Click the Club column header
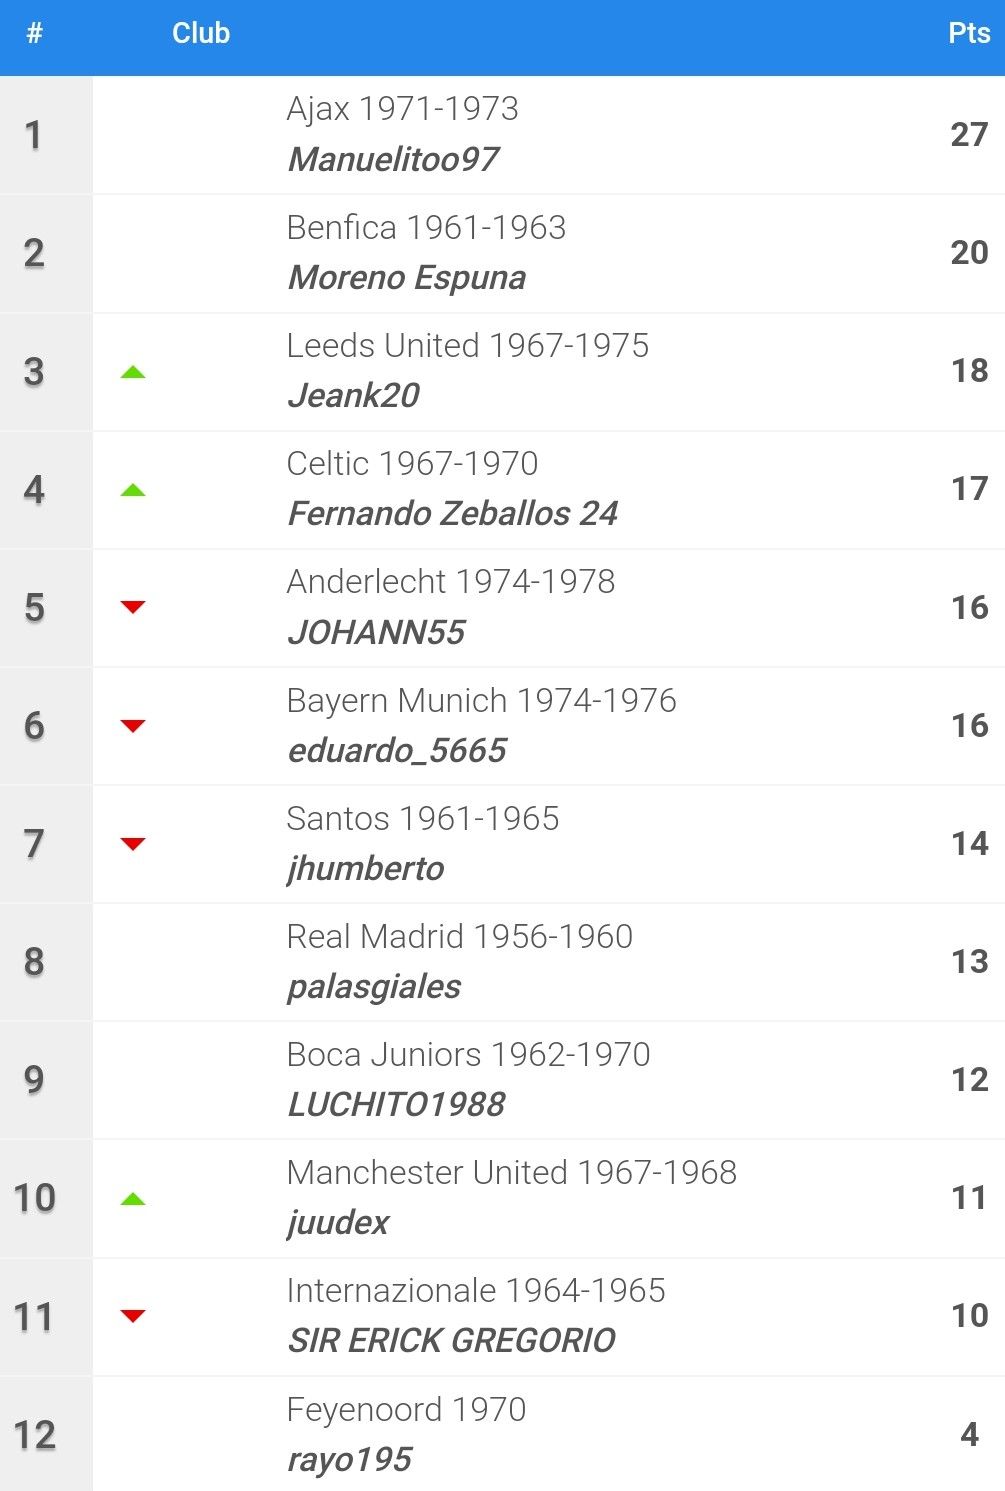 (201, 33)
